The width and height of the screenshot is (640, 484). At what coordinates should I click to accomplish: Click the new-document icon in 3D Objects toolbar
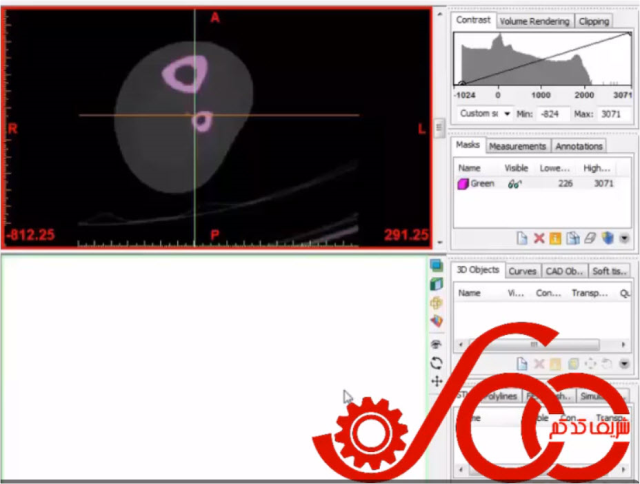point(522,364)
